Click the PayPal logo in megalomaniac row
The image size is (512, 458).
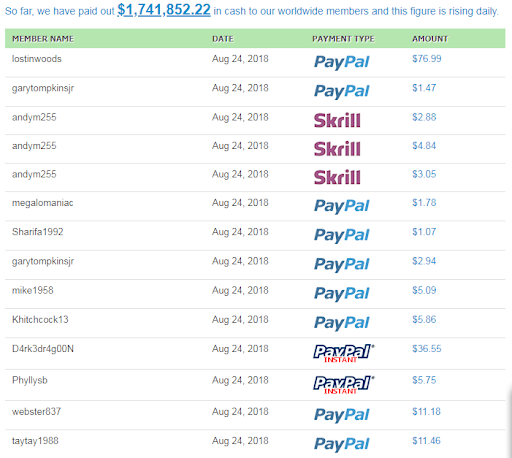[342, 206]
